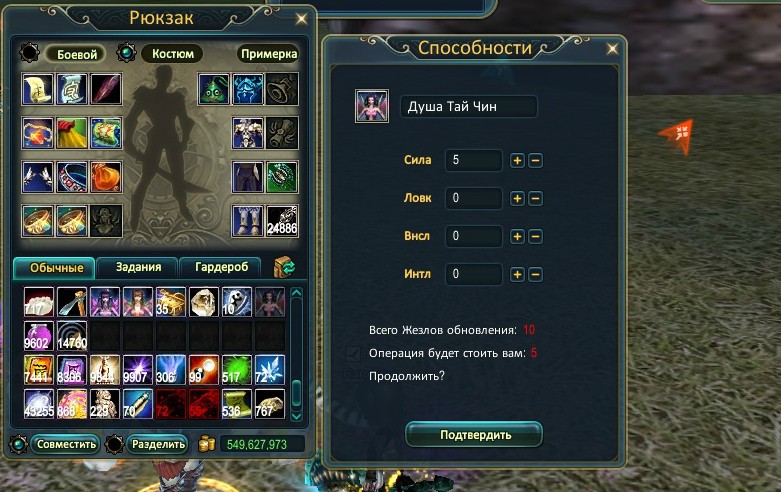Open the Гардероб tab
781x492 pixels.
[x=221, y=267]
